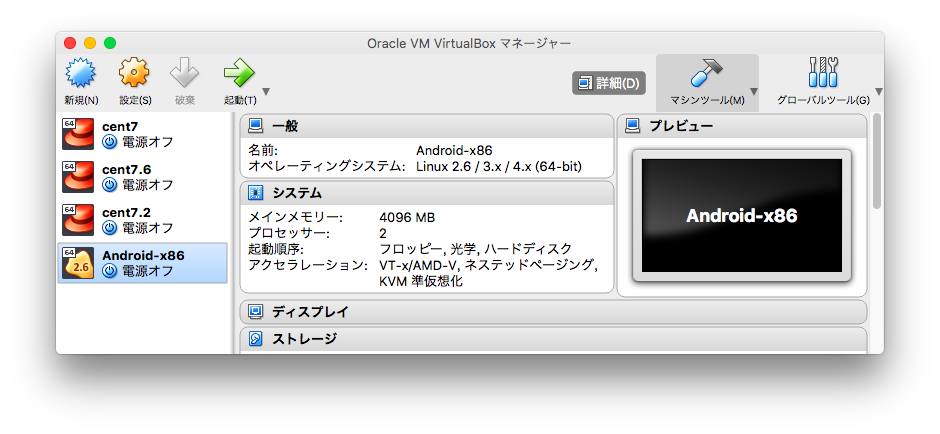Click the KVM 準仮想化 text

click(x=421, y=281)
